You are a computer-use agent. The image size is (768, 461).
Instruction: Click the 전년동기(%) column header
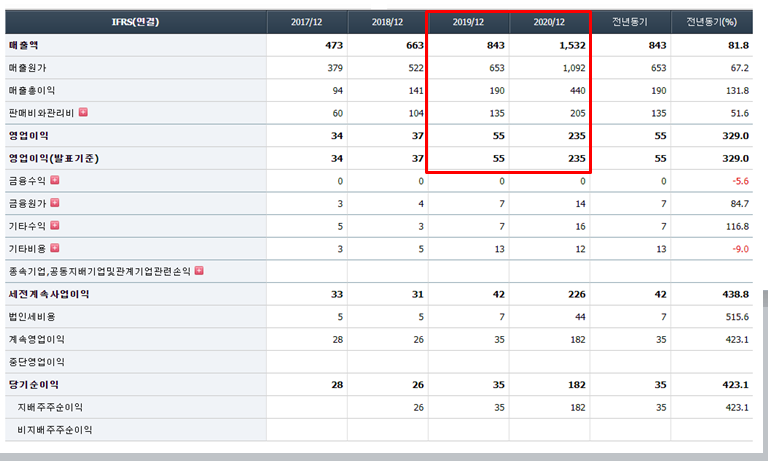click(x=712, y=22)
